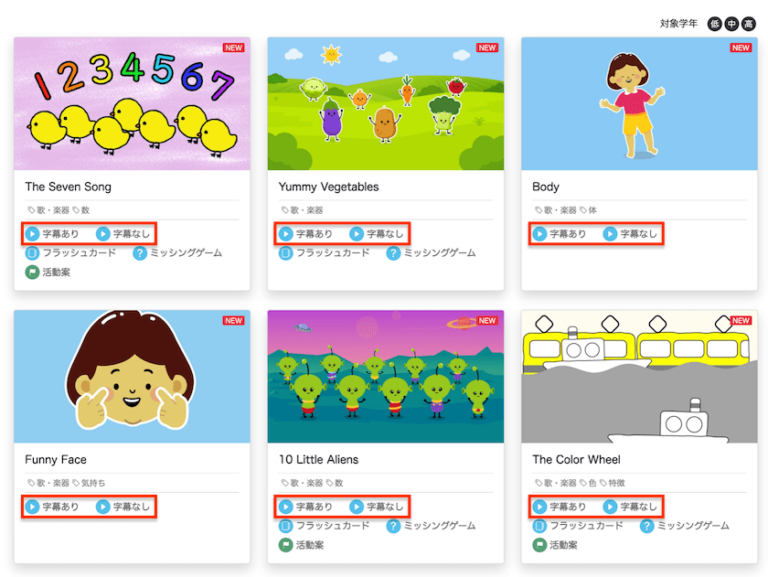Play Body video with 字幕なし
The height and width of the screenshot is (577, 768).
coord(630,234)
